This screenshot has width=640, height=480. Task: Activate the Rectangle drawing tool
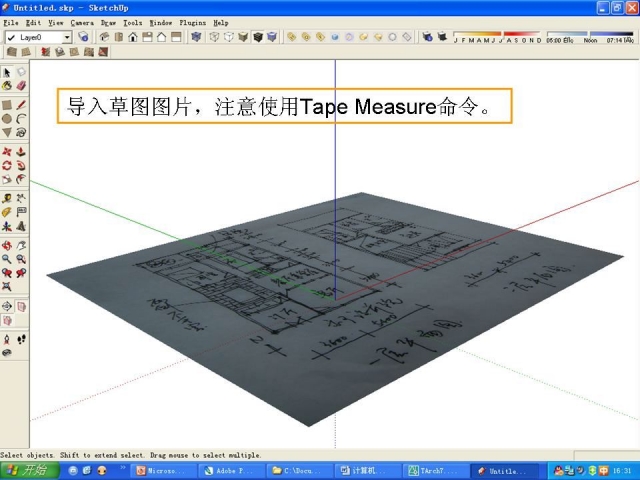point(7,105)
